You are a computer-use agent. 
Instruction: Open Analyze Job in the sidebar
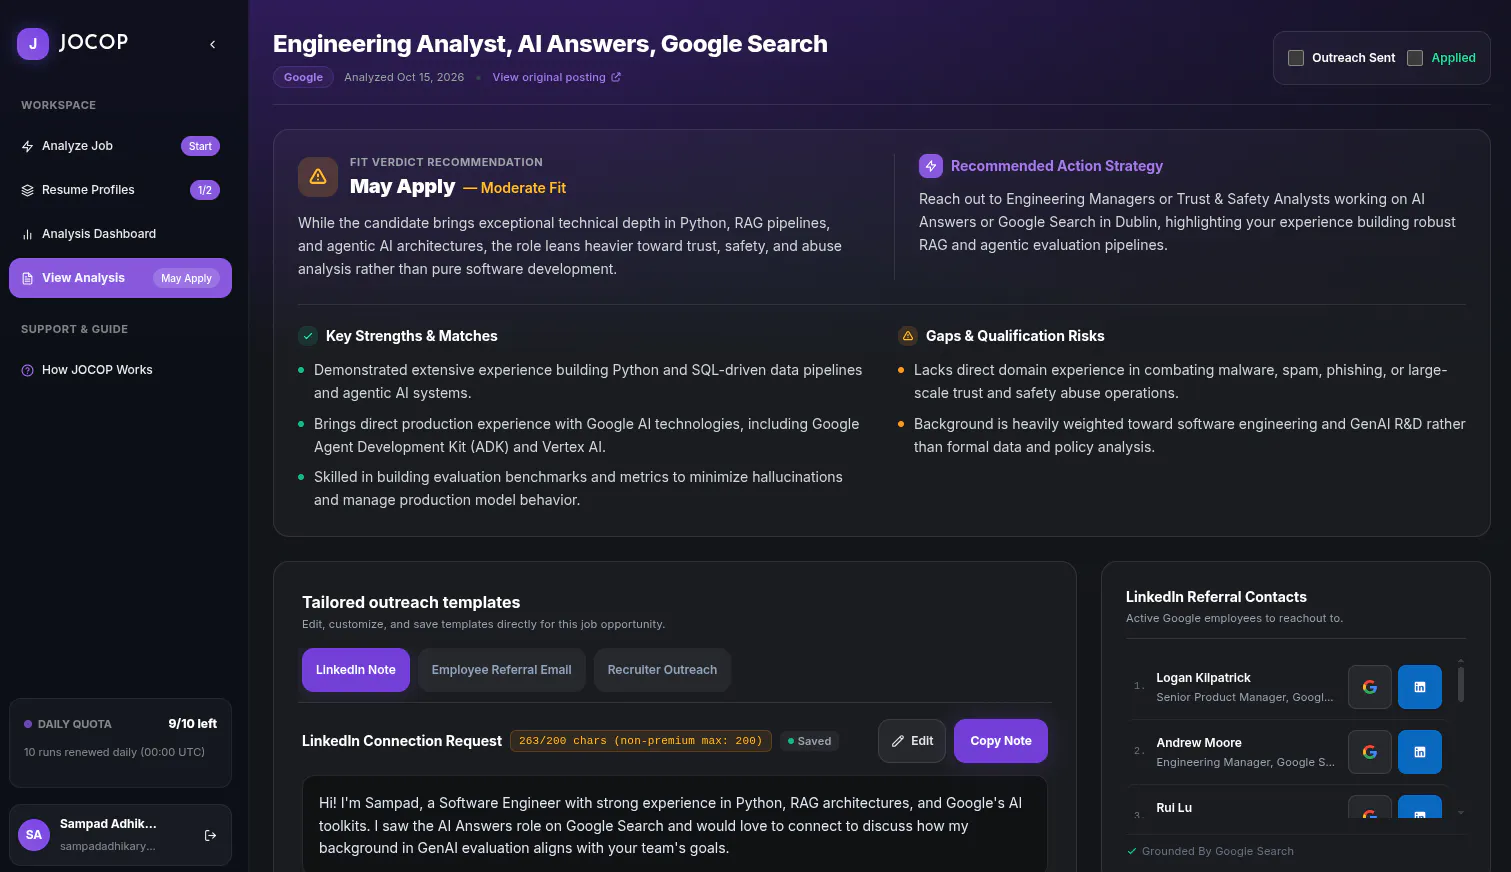120,146
